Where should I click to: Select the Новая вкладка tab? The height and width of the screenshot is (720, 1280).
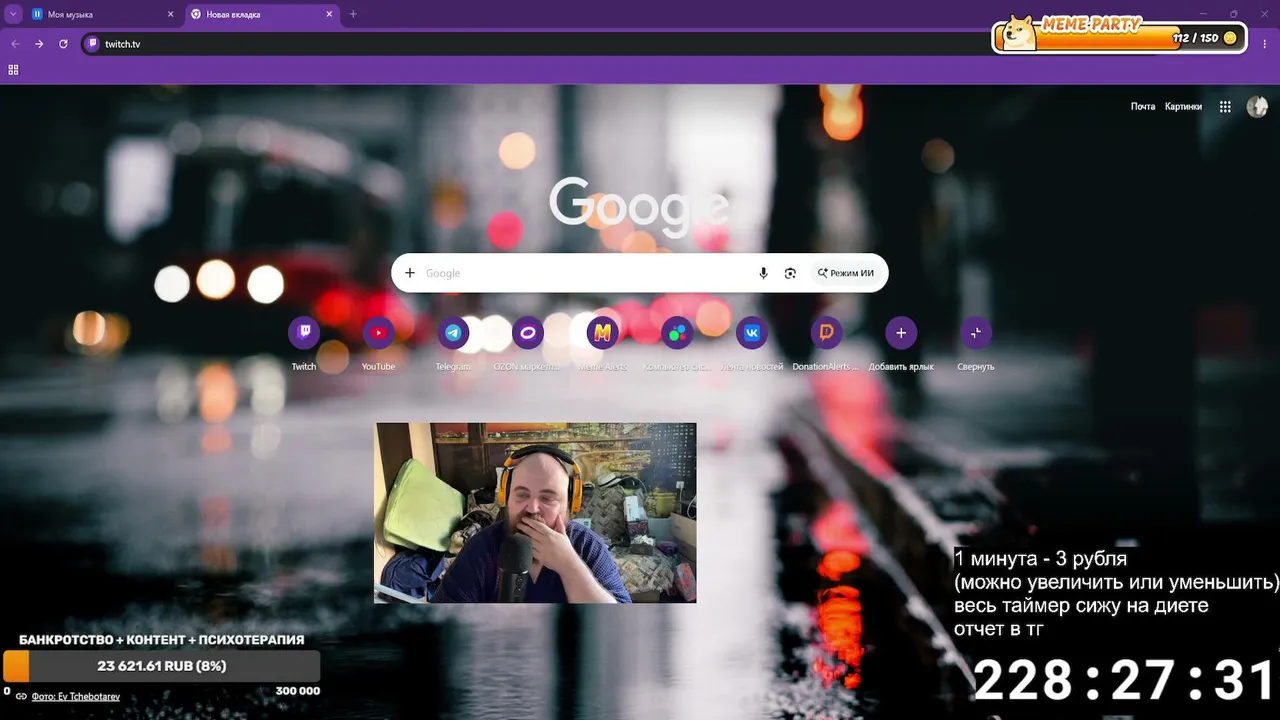click(x=263, y=14)
